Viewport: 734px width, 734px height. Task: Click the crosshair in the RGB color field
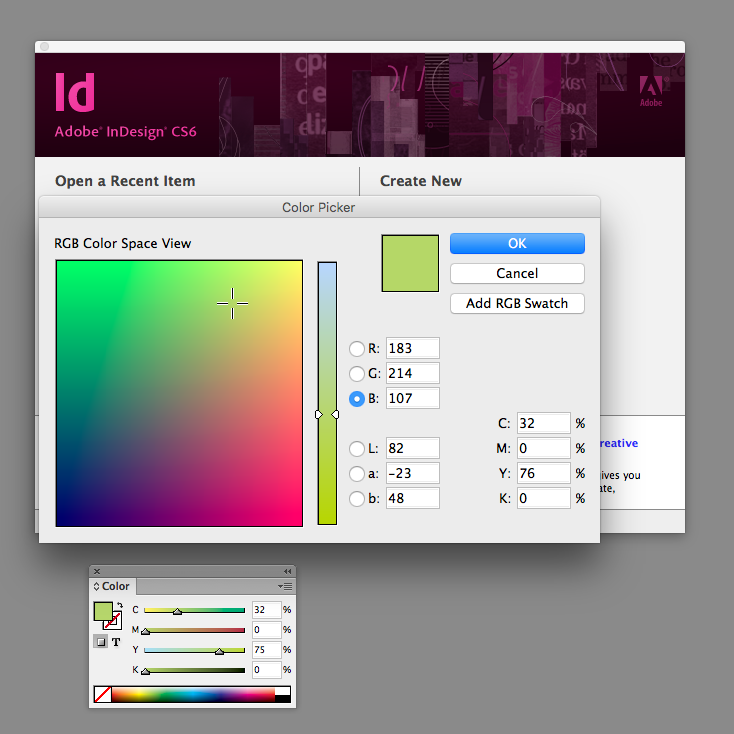(x=232, y=303)
